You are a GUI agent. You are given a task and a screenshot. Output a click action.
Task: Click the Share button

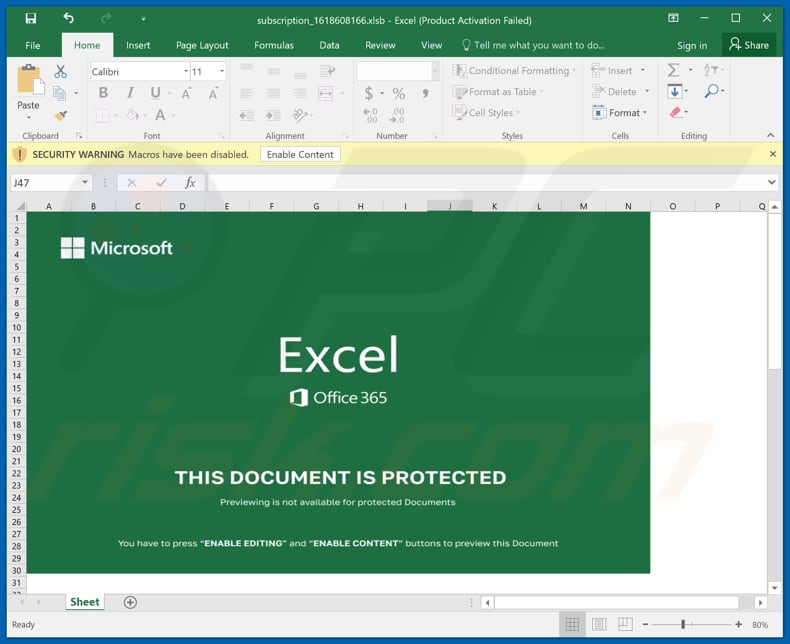[749, 45]
